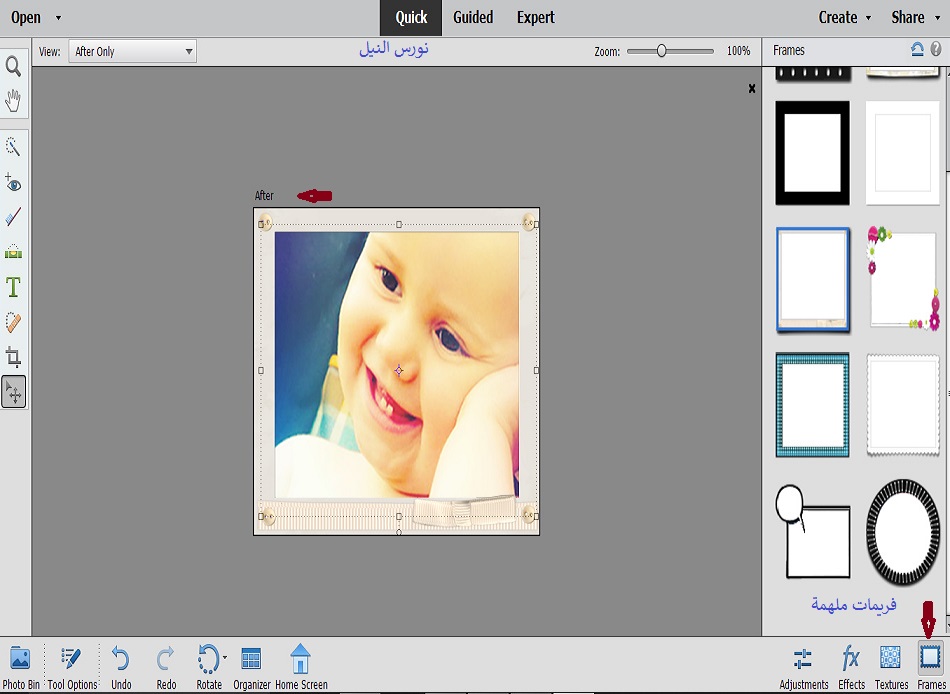Select the Move tool

point(14,392)
